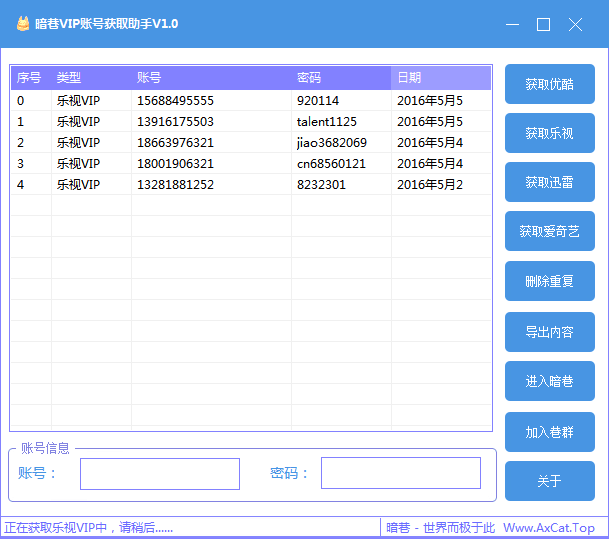Click the app icon in title bar
The image size is (609, 539).
22,24
